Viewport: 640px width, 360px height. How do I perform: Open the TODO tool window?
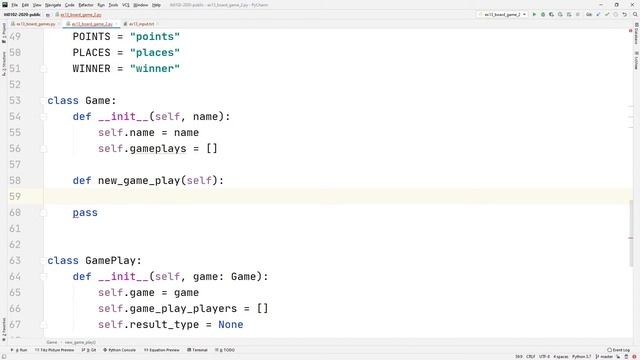pyautogui.click(x=225, y=350)
